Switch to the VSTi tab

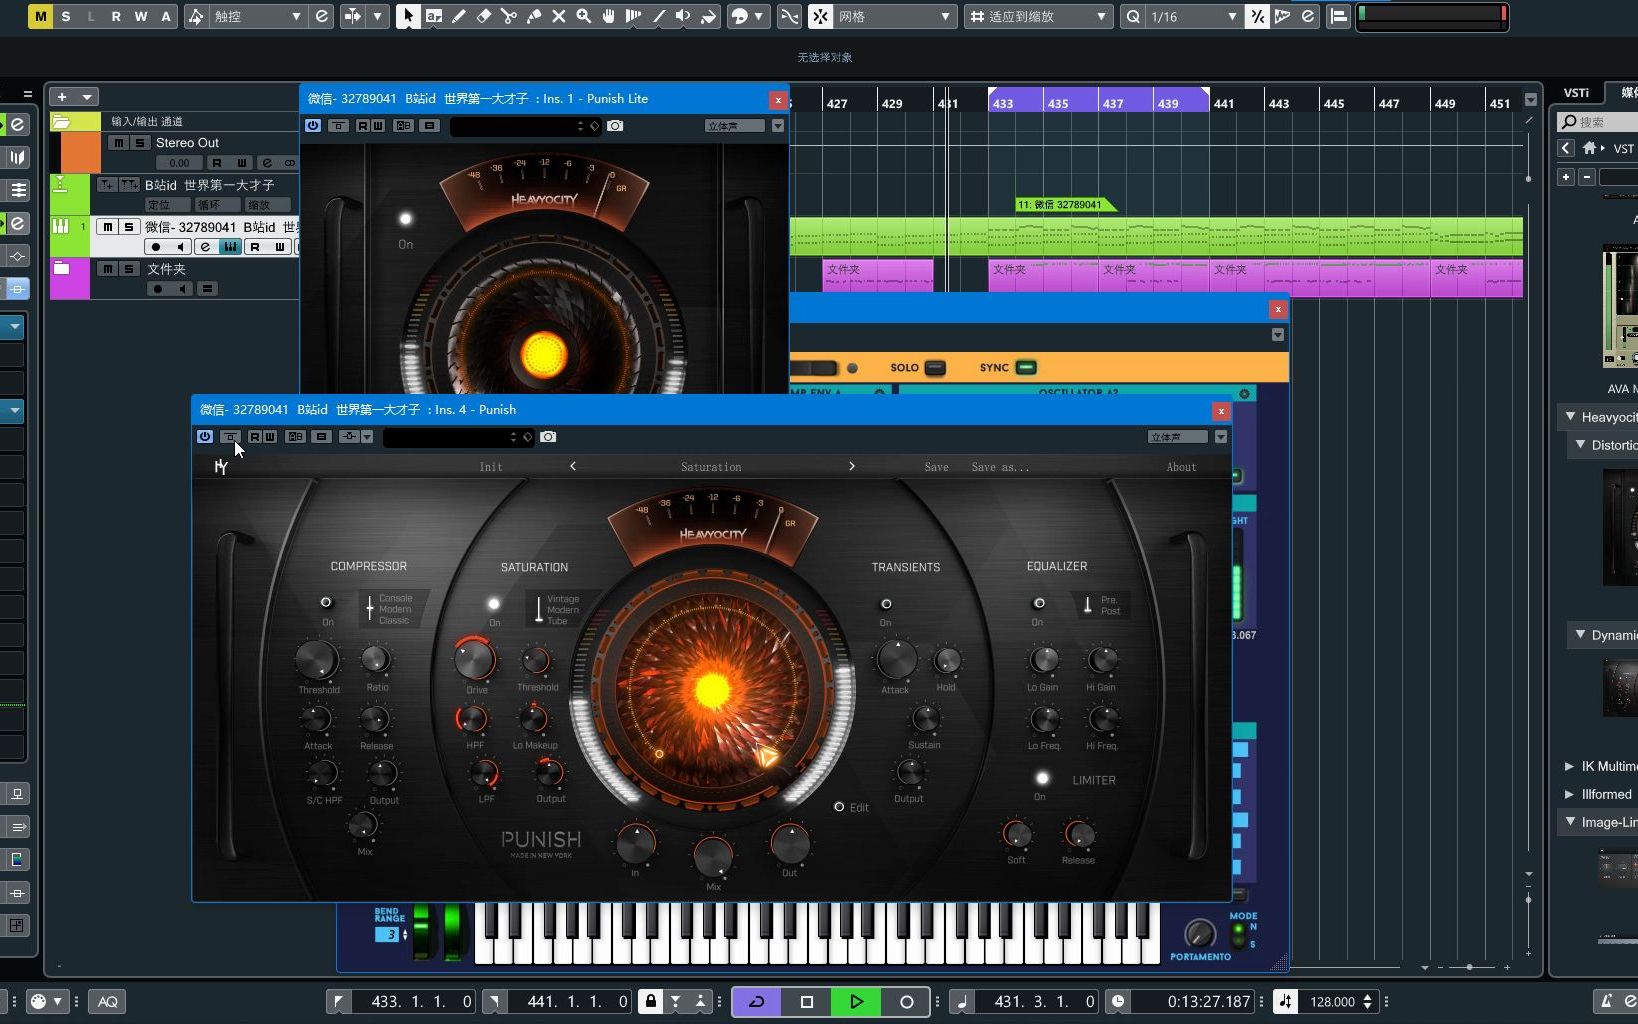click(1577, 93)
